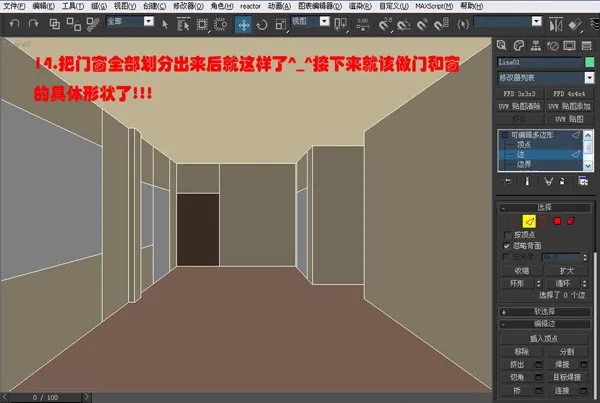Open the 连接 settings box
This screenshot has height=403, width=600.
click(x=584, y=391)
